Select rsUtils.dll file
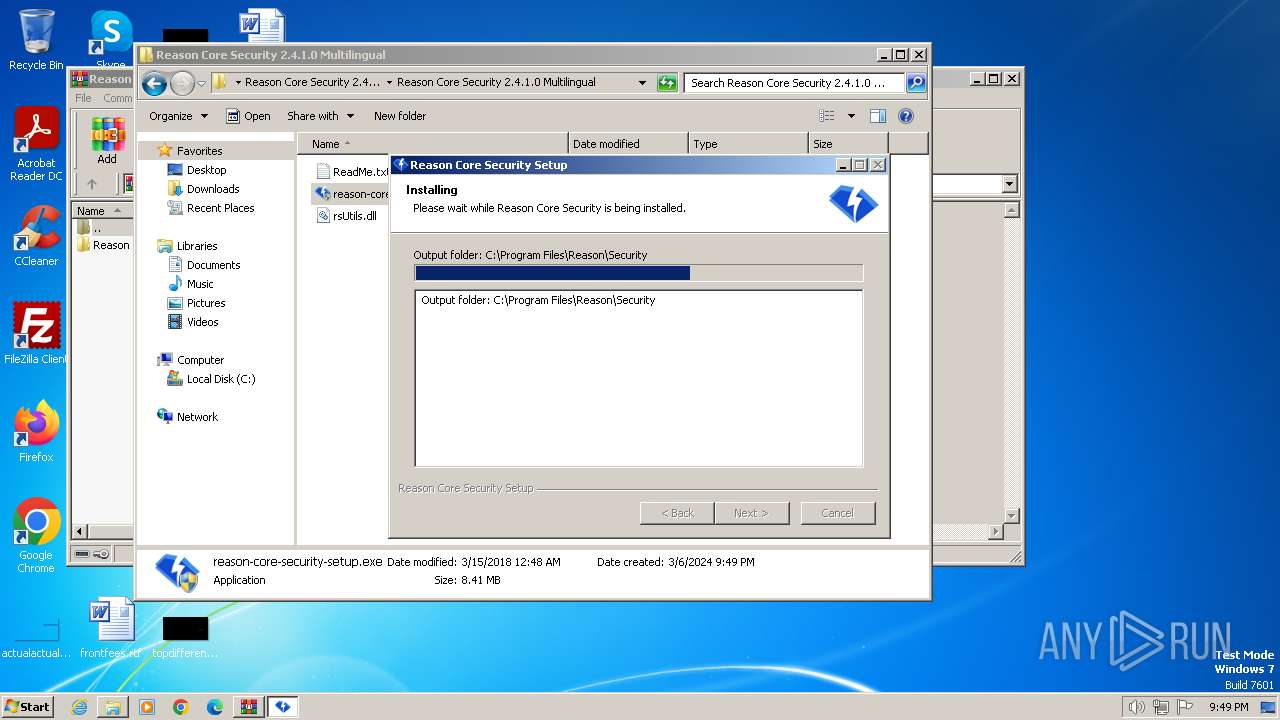Screen dimensions: 1280x720 pyautogui.click(x=346, y=216)
